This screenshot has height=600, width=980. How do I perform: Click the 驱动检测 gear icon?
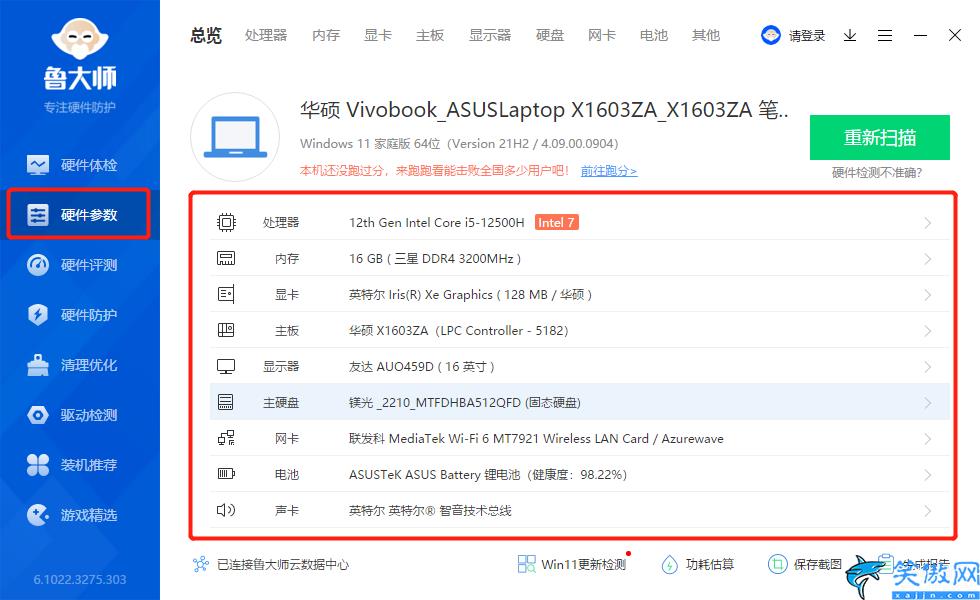[x=38, y=415]
